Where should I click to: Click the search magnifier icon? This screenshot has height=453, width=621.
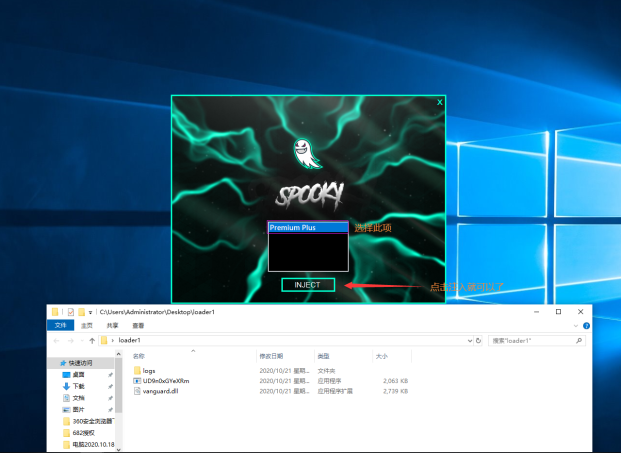pyautogui.click(x=579, y=341)
